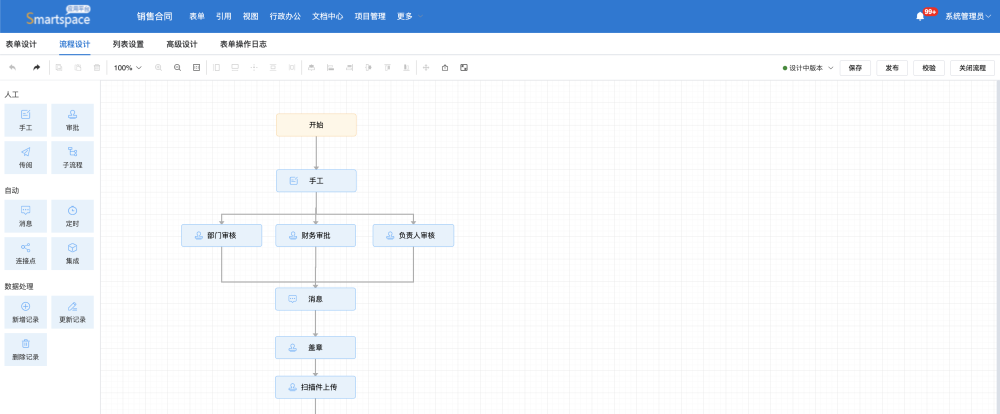Select the 连接点 connection point tool
This screenshot has width=1000, height=414.
(x=25, y=253)
